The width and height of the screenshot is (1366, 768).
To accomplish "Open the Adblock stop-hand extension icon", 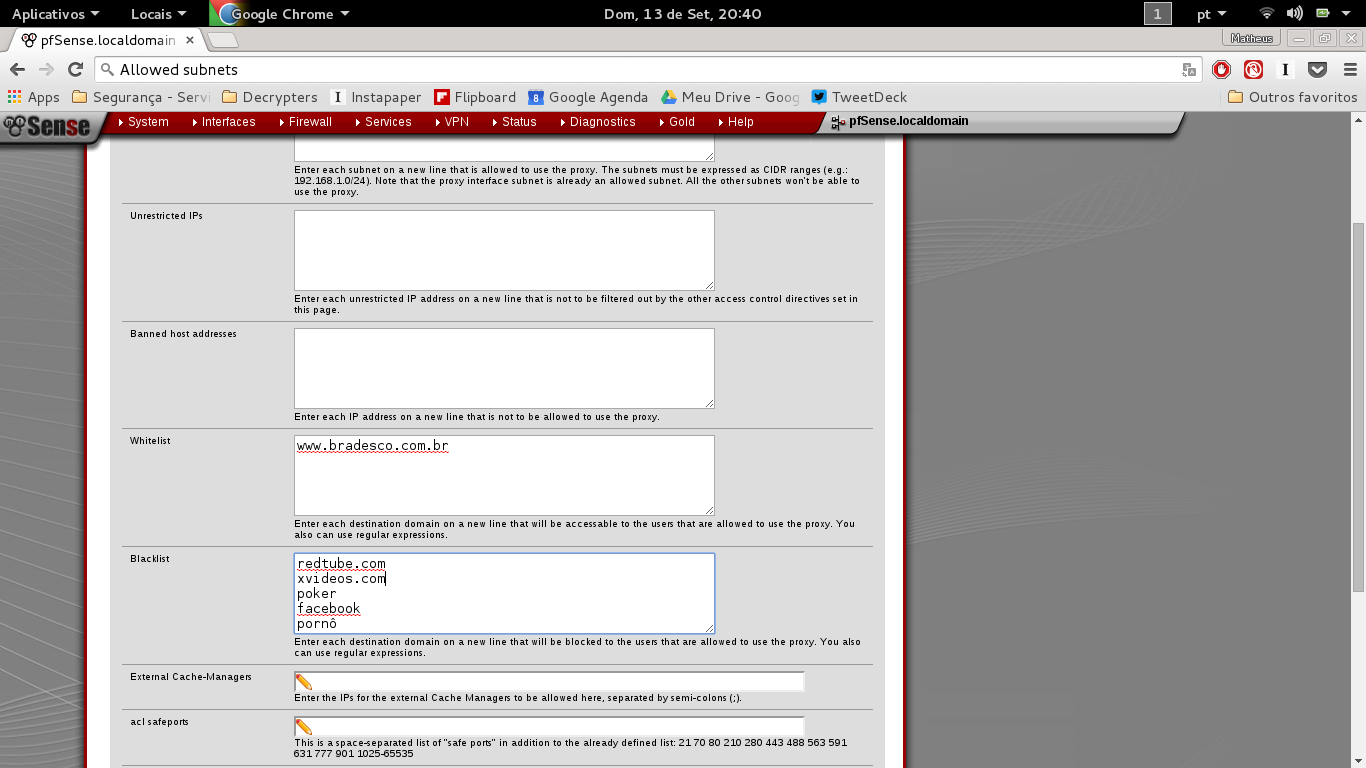I will (x=1221, y=69).
